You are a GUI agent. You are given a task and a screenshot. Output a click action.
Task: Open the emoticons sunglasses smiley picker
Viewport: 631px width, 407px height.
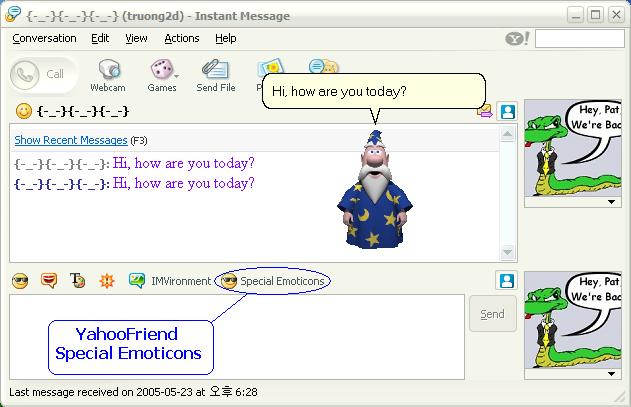[x=20, y=281]
